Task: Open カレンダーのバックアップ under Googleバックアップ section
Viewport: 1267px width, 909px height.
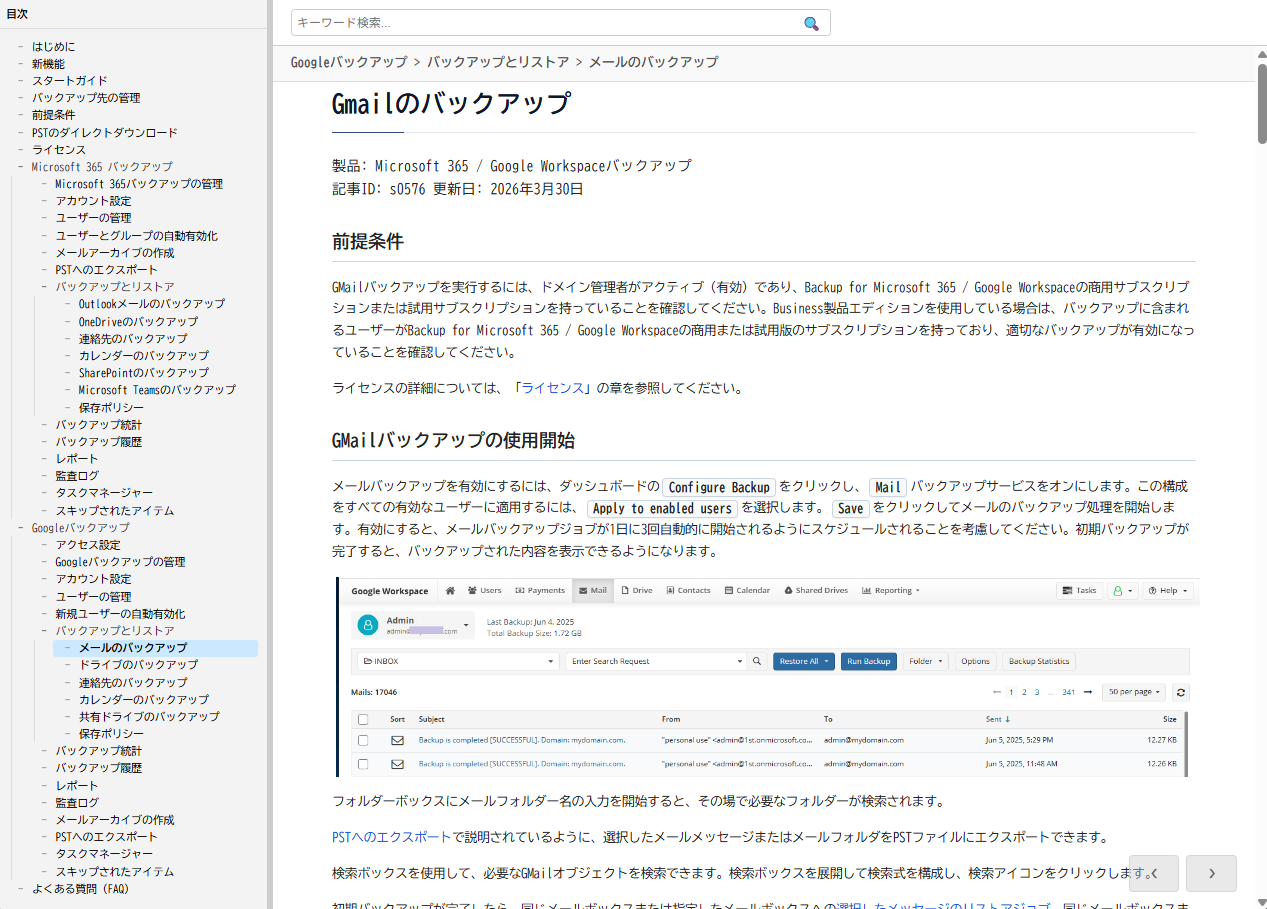Action: click(x=144, y=700)
